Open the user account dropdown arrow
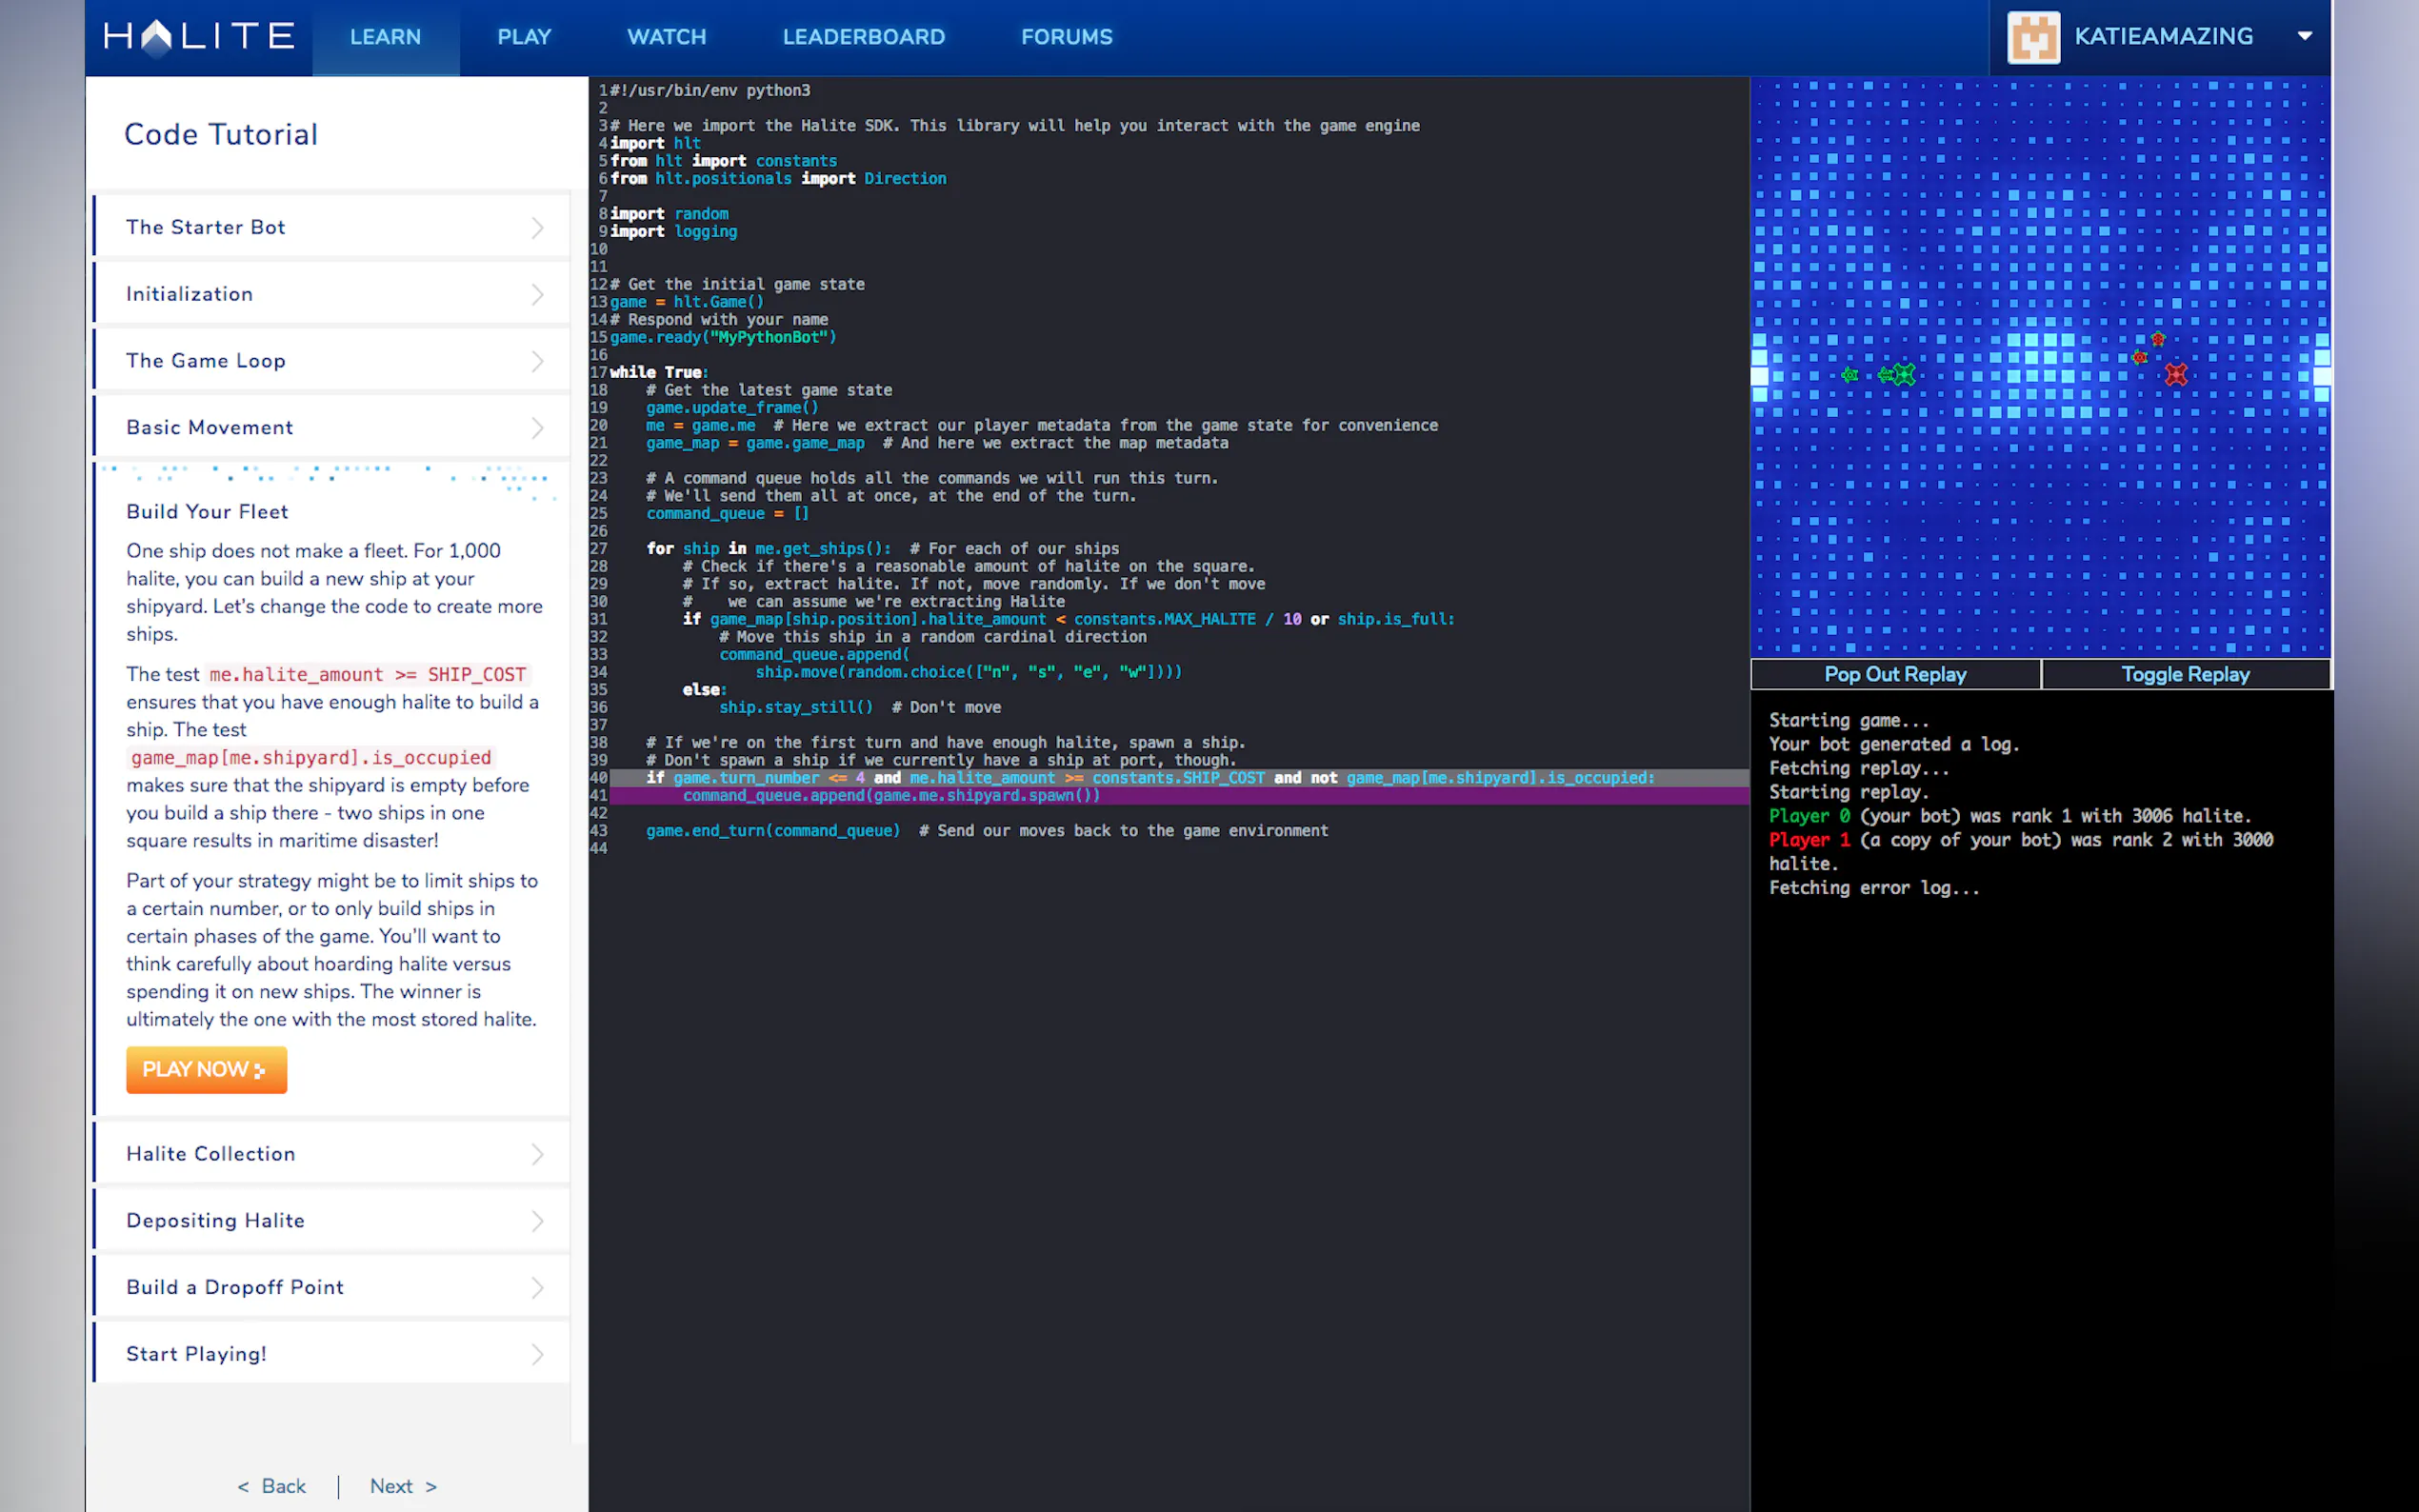Screen dimensions: 2419x1512 click(2305, 36)
